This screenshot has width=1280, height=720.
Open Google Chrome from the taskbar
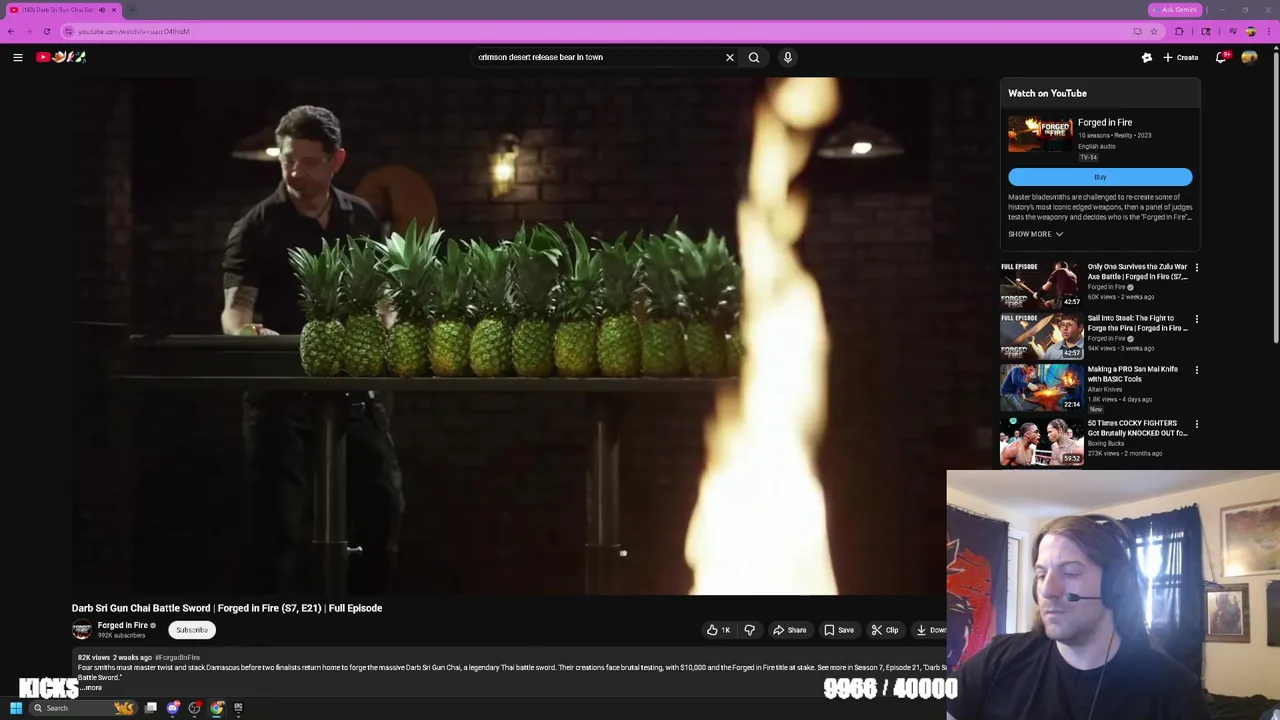click(217, 708)
